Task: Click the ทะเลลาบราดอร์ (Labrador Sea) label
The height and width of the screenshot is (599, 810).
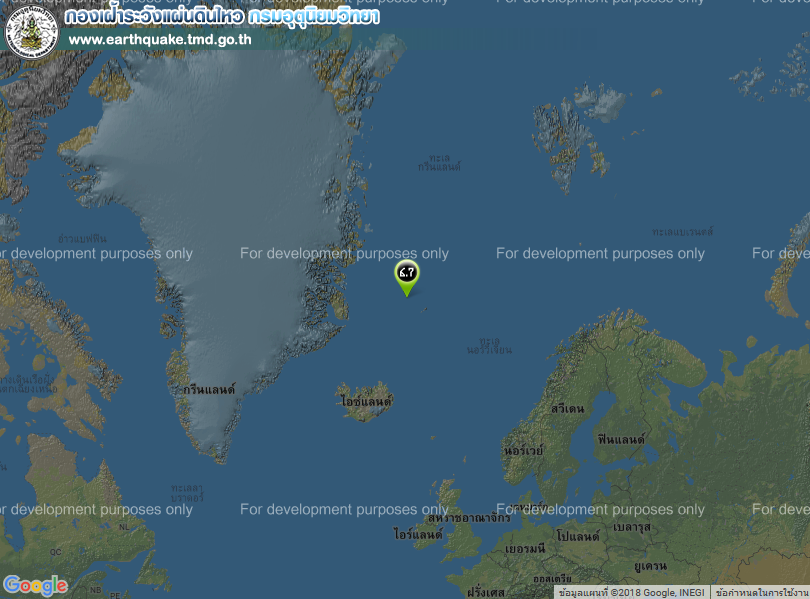Action: (187, 493)
